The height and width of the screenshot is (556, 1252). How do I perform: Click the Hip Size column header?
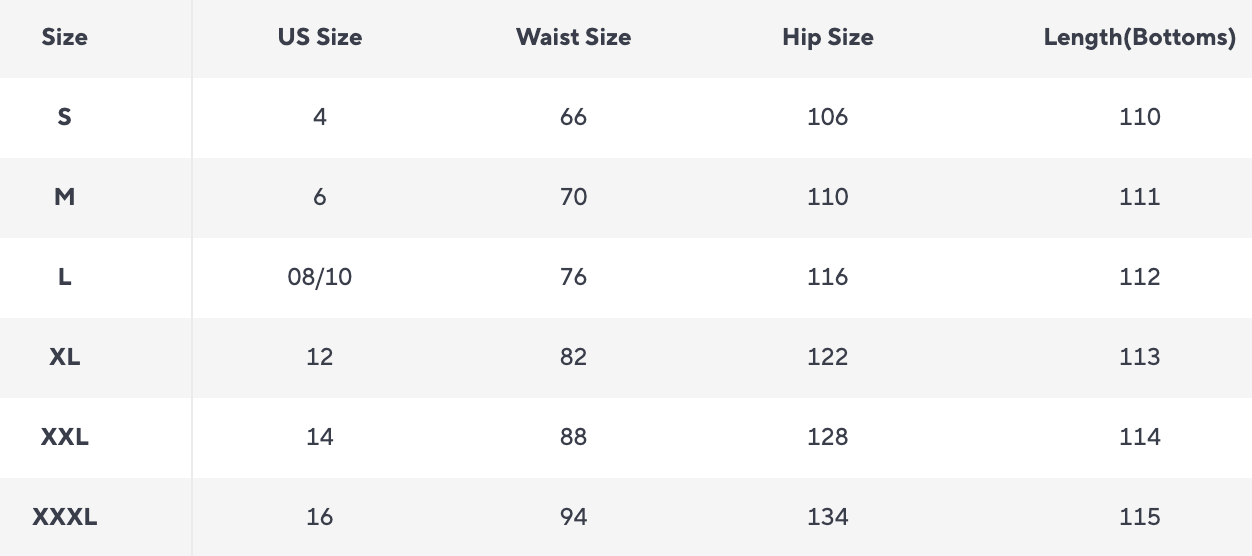tap(828, 38)
